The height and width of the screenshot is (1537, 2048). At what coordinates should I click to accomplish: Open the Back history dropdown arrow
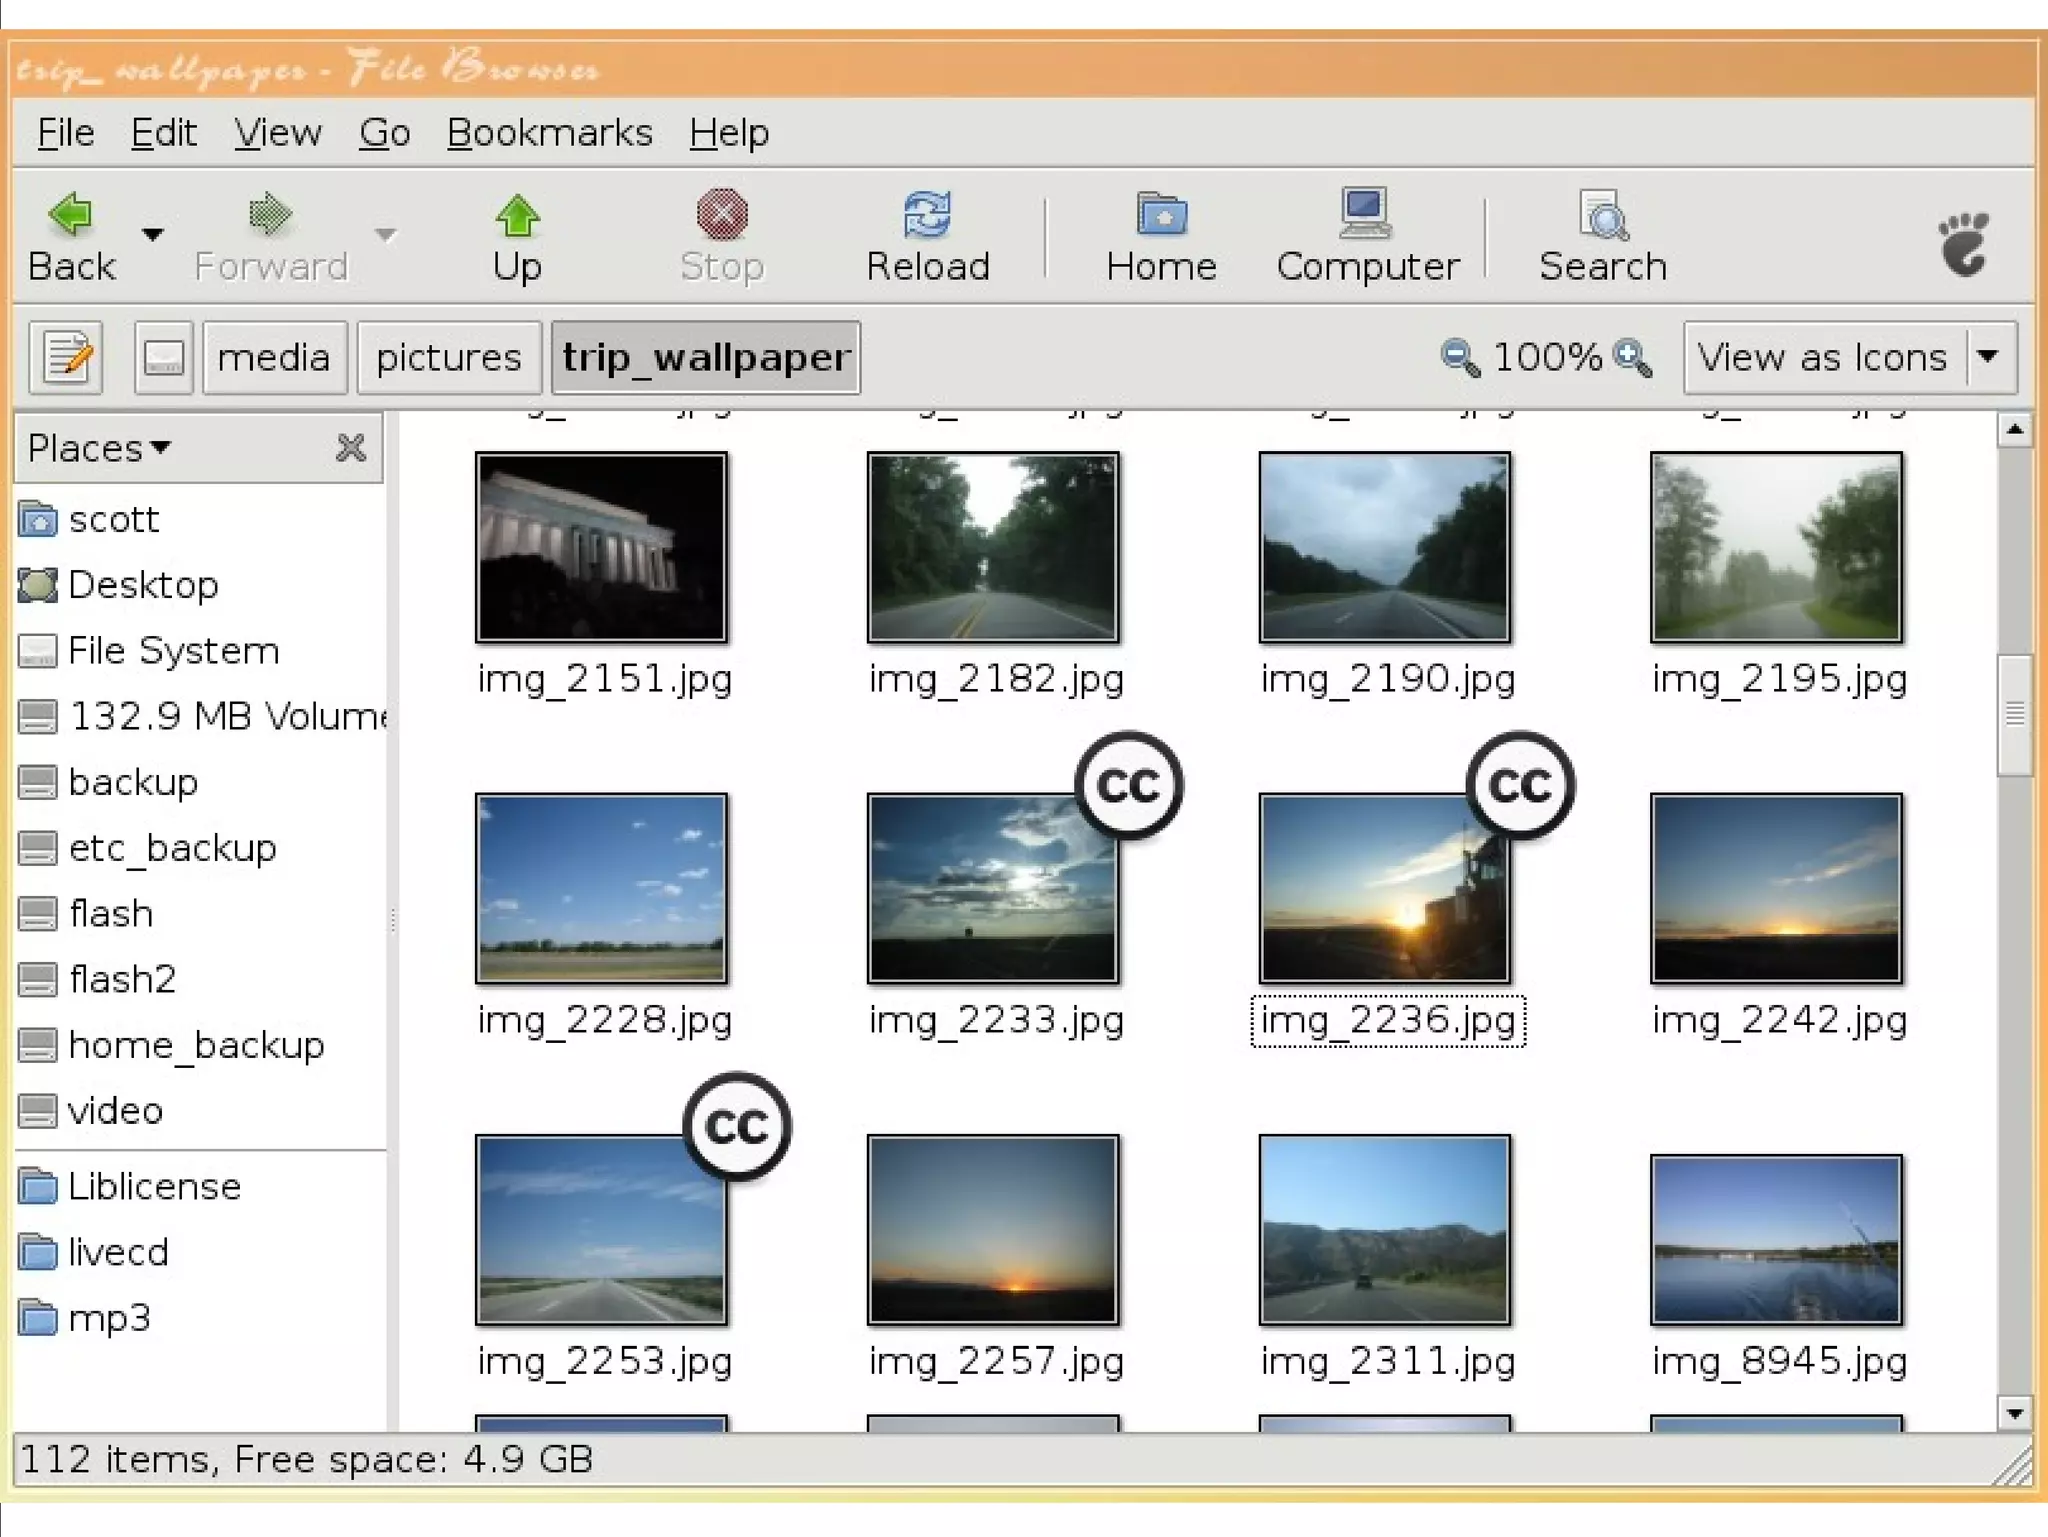tap(152, 235)
